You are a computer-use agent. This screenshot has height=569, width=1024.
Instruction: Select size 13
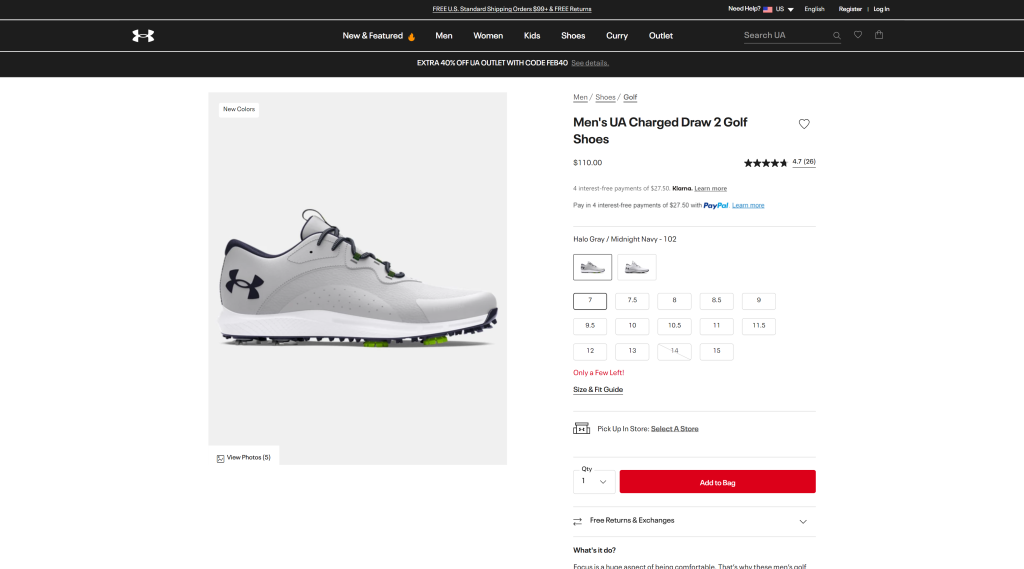tap(632, 351)
